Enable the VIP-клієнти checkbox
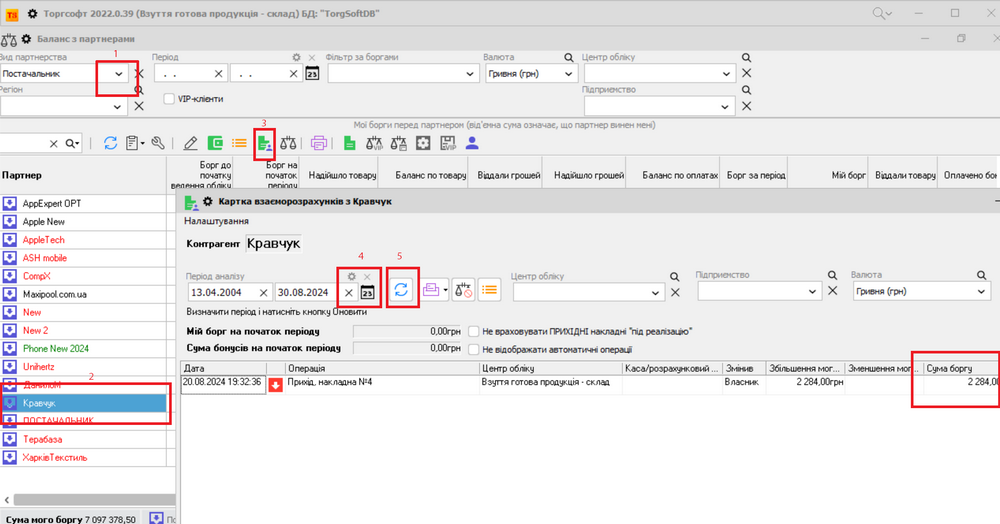This screenshot has width=1000, height=524. (x=170, y=99)
